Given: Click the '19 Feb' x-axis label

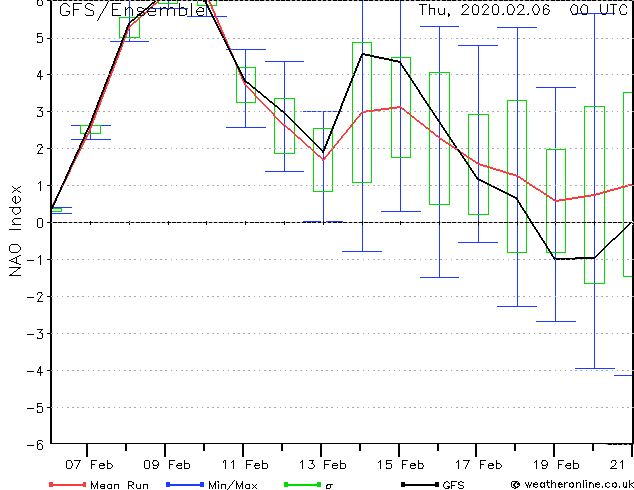Looking at the screenshot, I should (556, 465).
